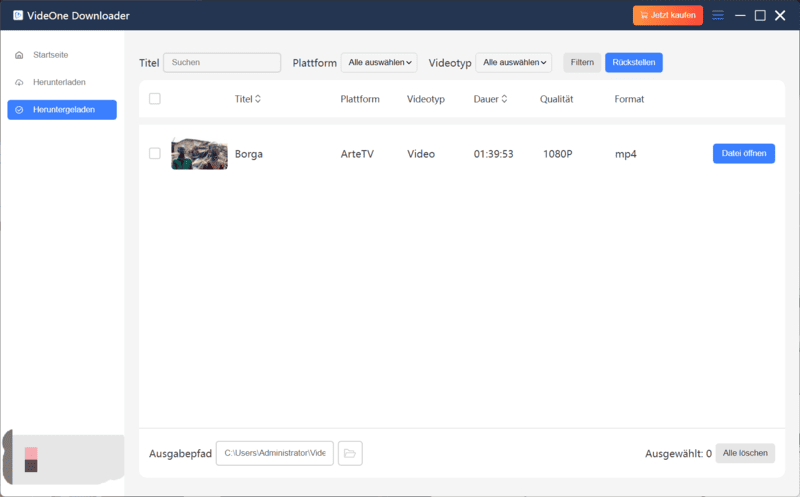Check the box for Borga video
Screen dimensions: 800x497
[155, 154]
